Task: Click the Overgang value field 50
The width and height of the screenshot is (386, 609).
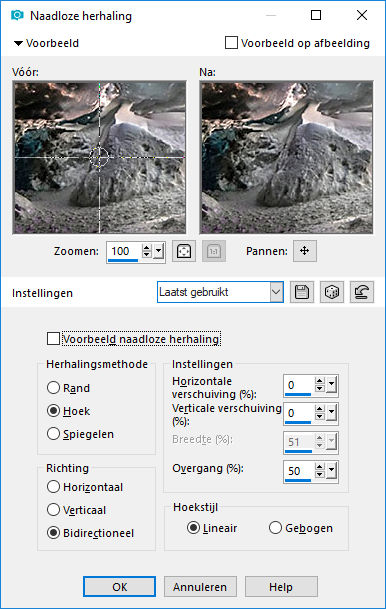Action: click(298, 471)
